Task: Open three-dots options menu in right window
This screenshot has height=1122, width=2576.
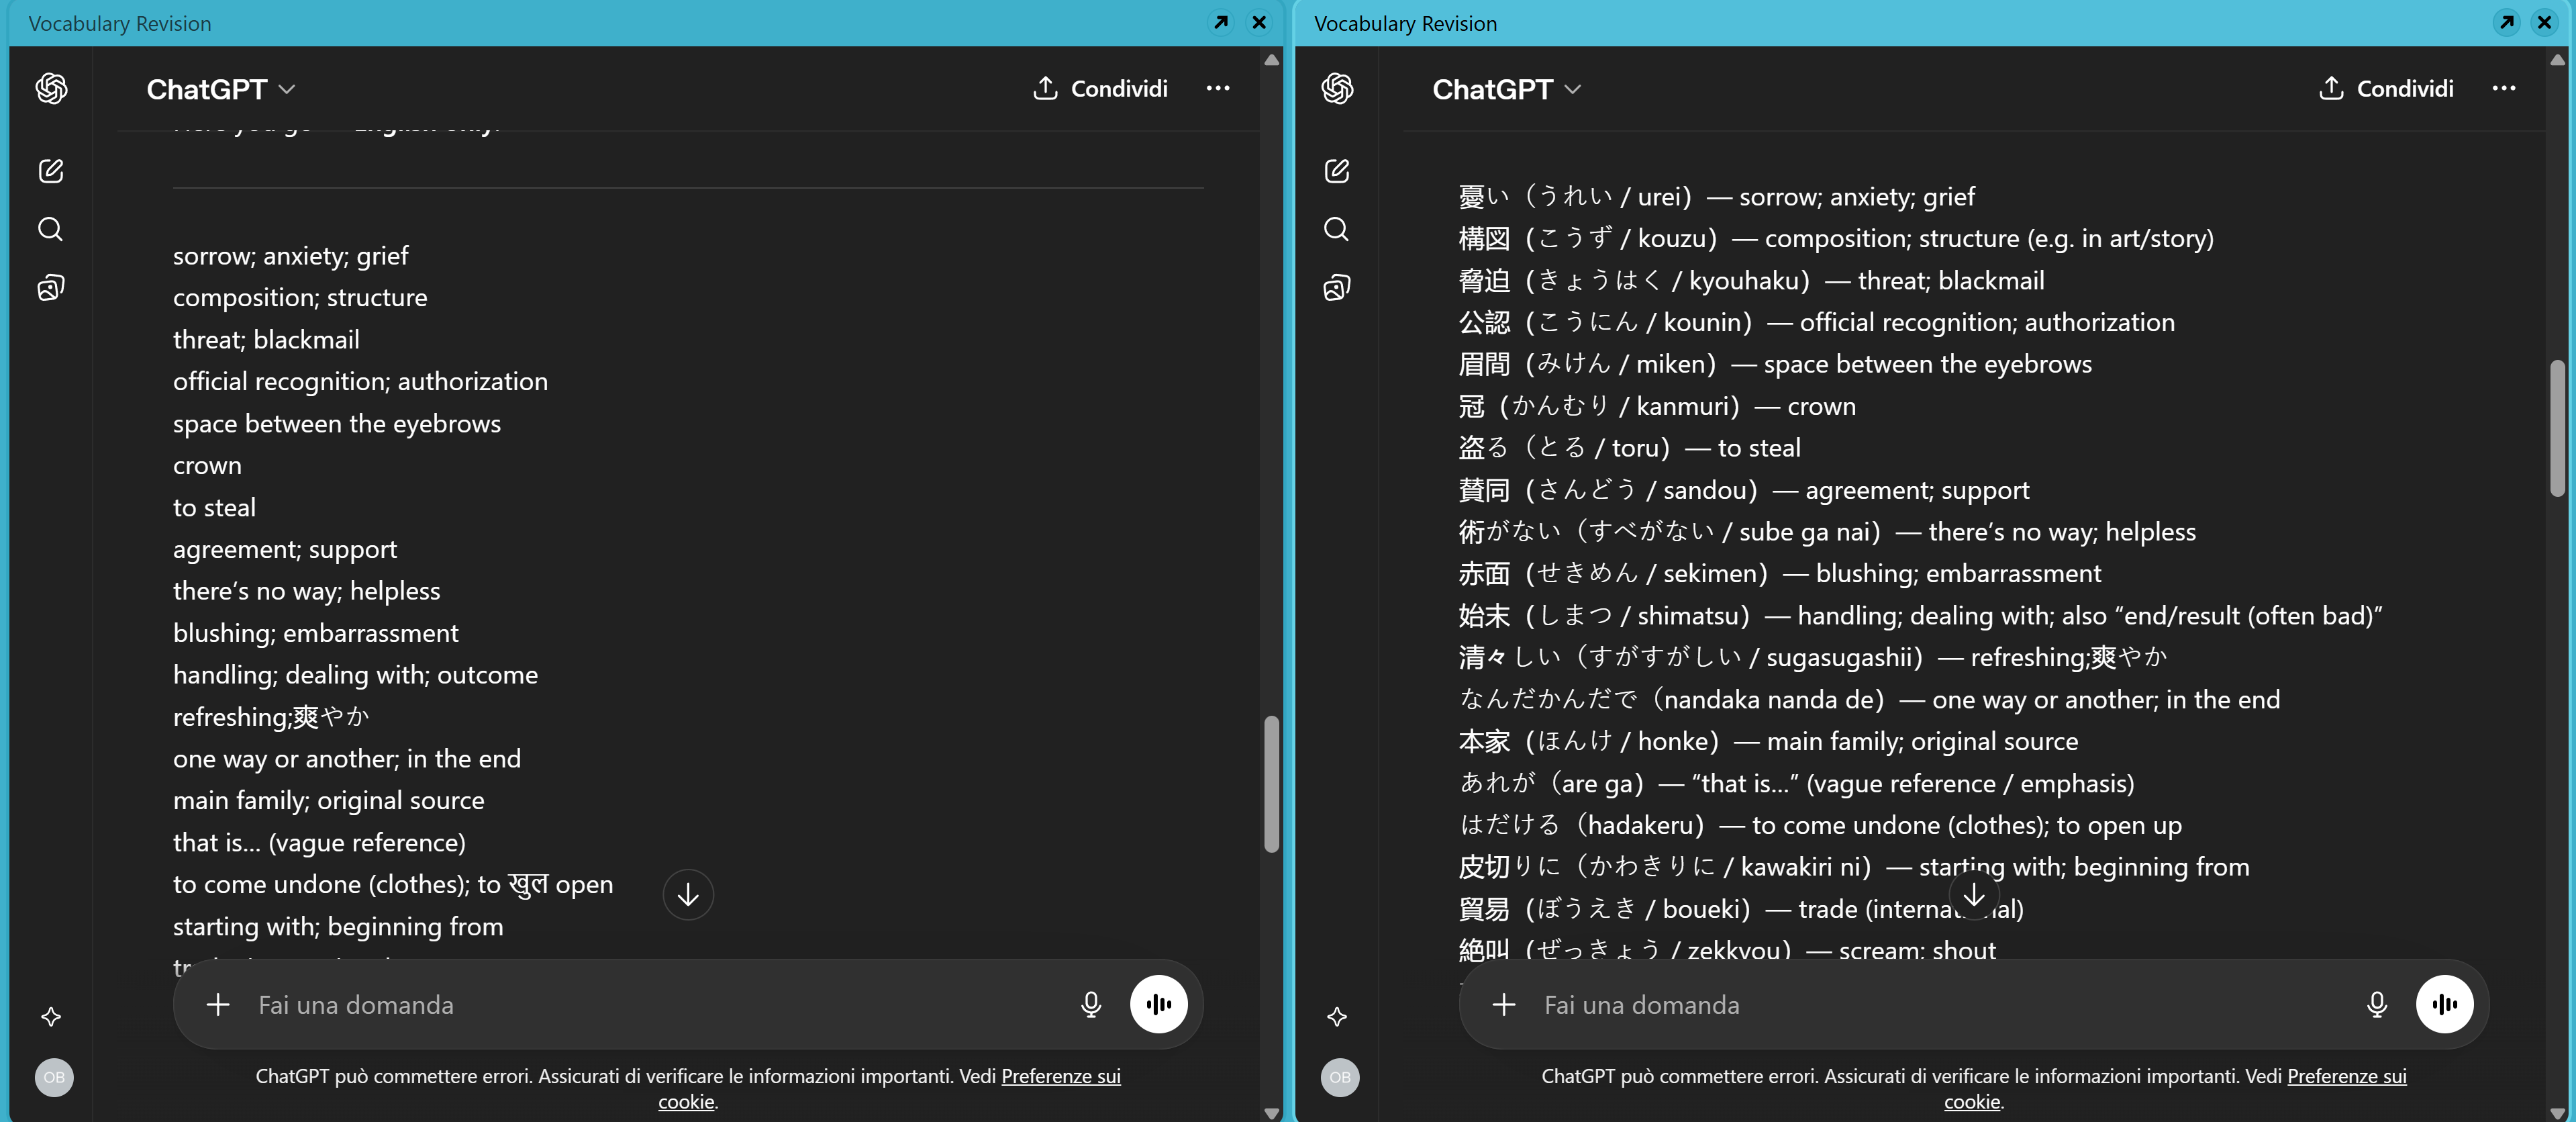Action: 2503,88
